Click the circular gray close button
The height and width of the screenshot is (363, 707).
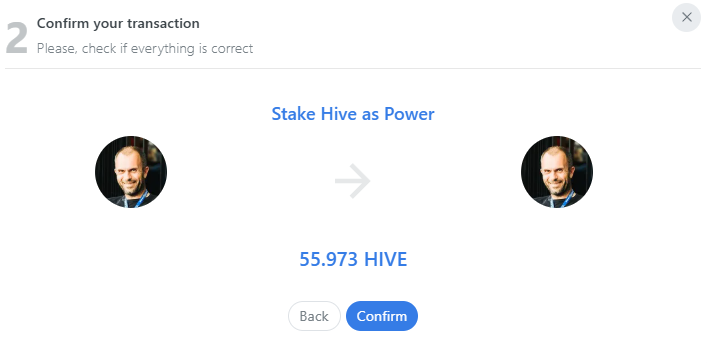coord(686,18)
